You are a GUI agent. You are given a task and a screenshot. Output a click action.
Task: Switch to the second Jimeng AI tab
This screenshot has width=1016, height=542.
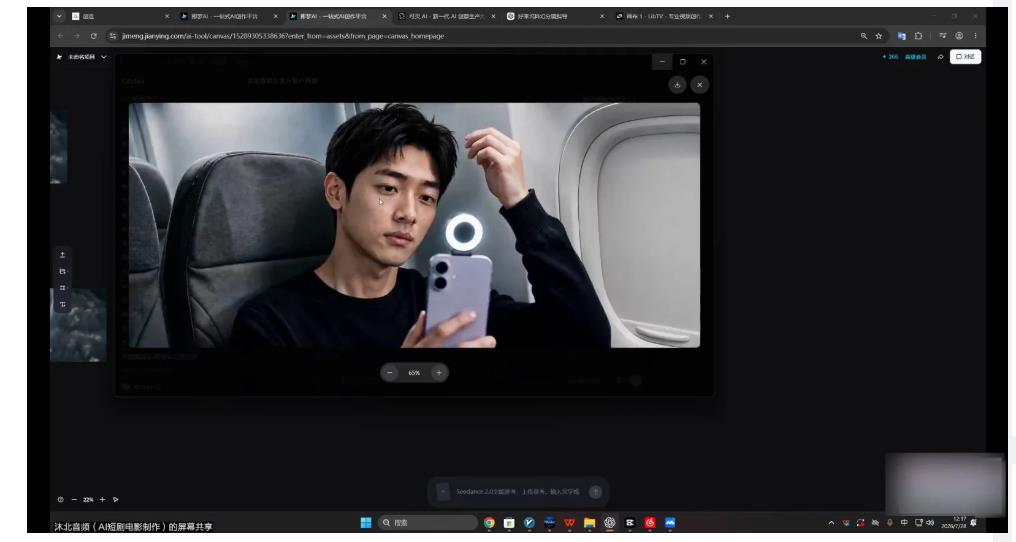pos(229,16)
